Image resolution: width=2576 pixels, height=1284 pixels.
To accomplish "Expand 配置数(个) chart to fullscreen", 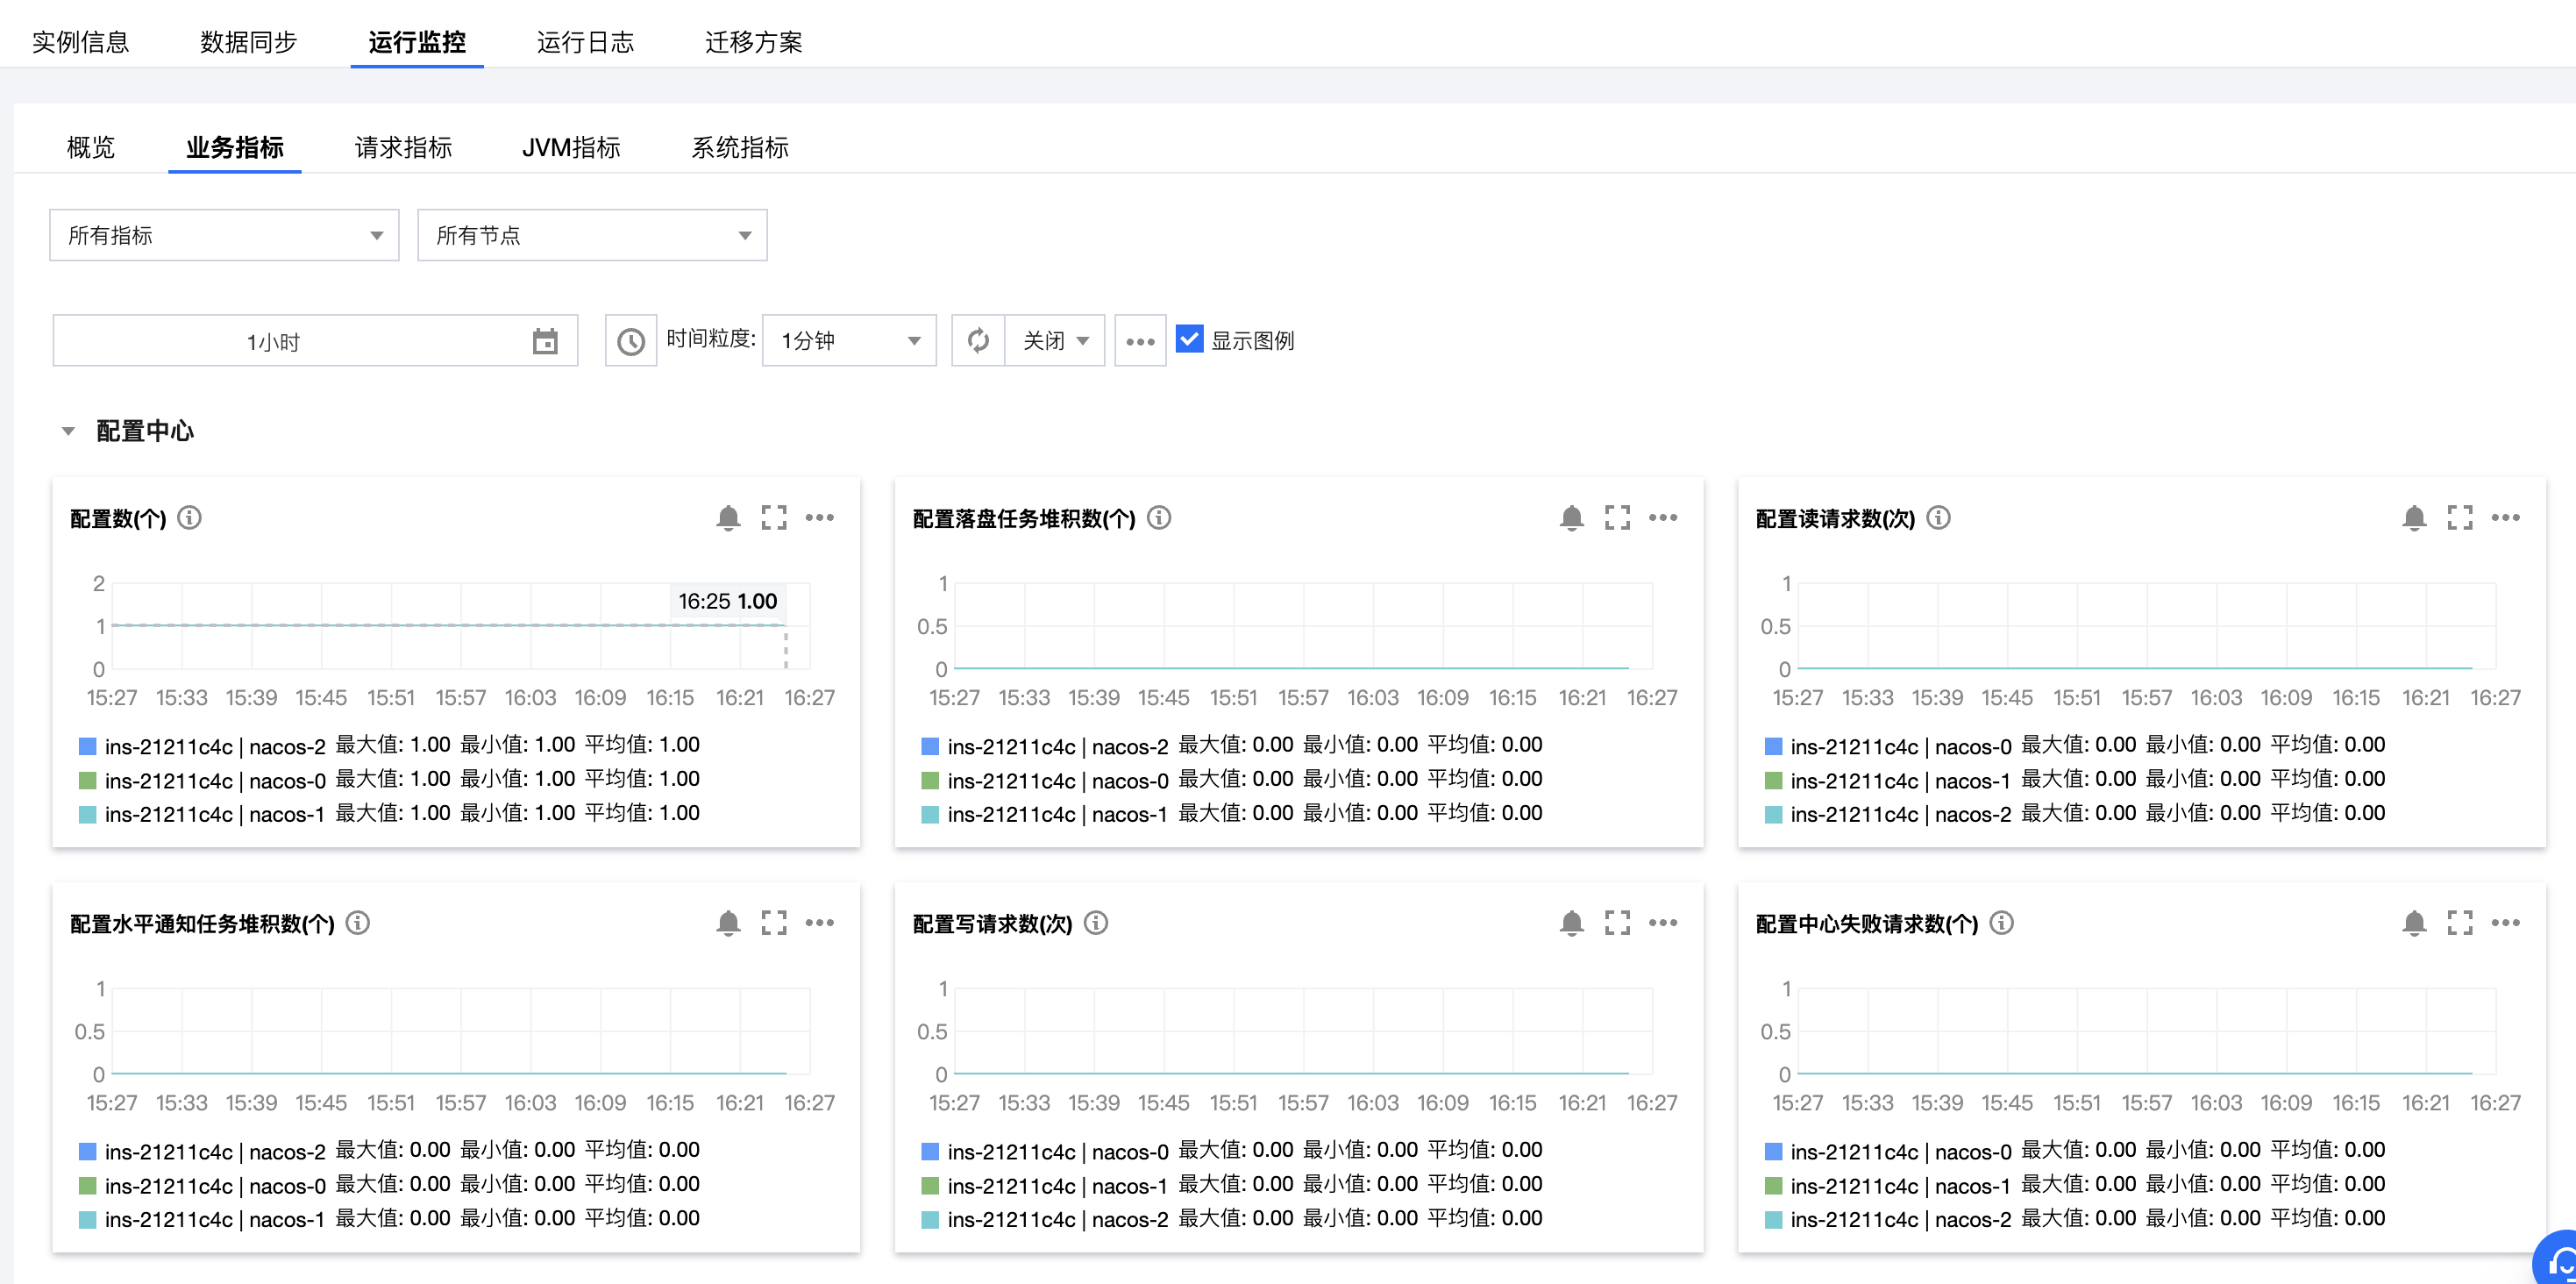I will (x=774, y=518).
